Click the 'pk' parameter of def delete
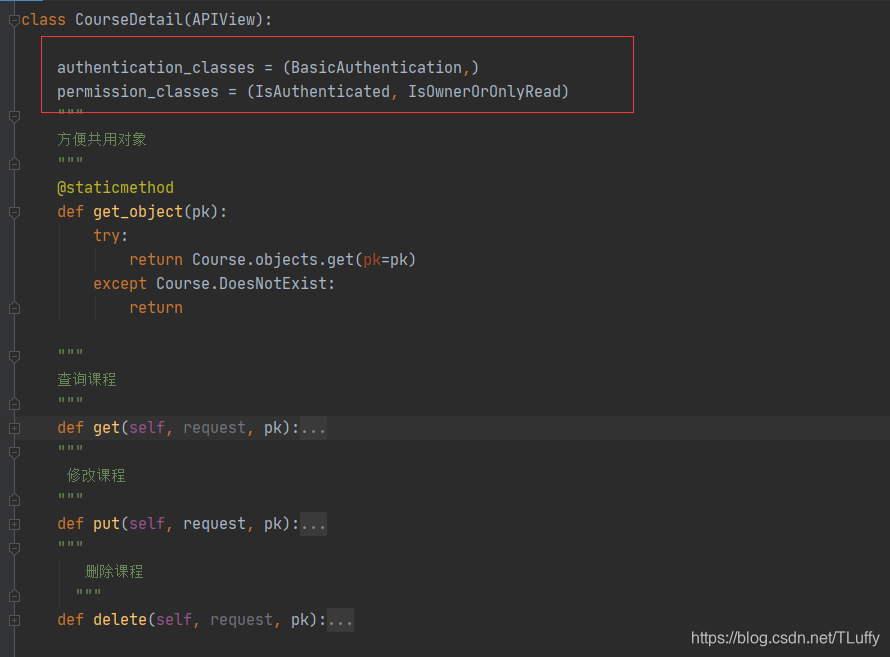Viewport: 890px width, 657px height. 300,620
